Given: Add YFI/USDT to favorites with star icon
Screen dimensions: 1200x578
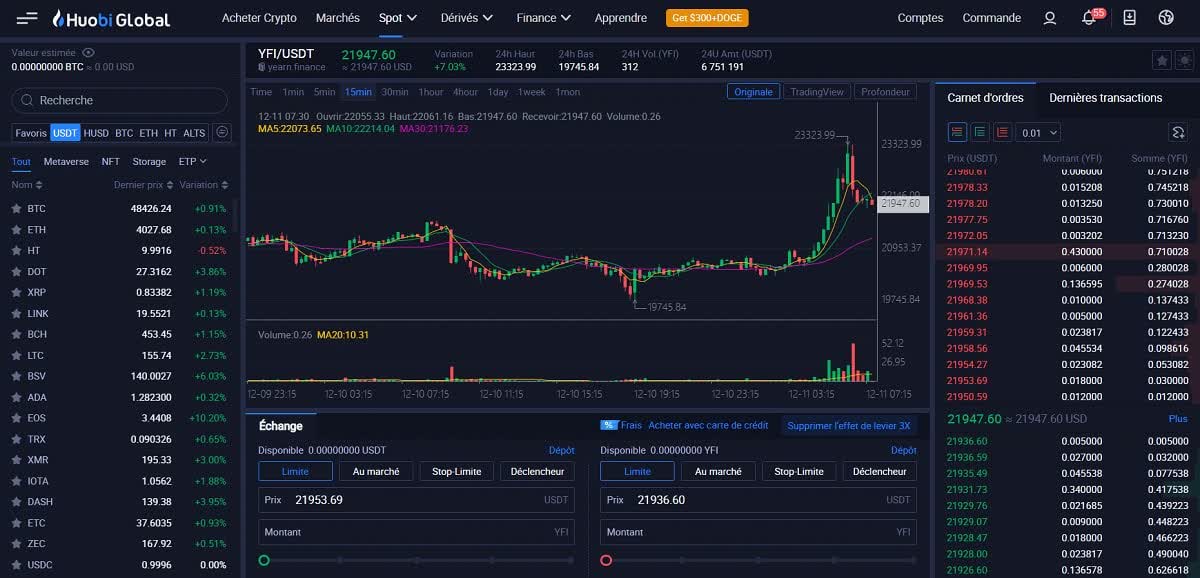Looking at the screenshot, I should pos(1161,60).
